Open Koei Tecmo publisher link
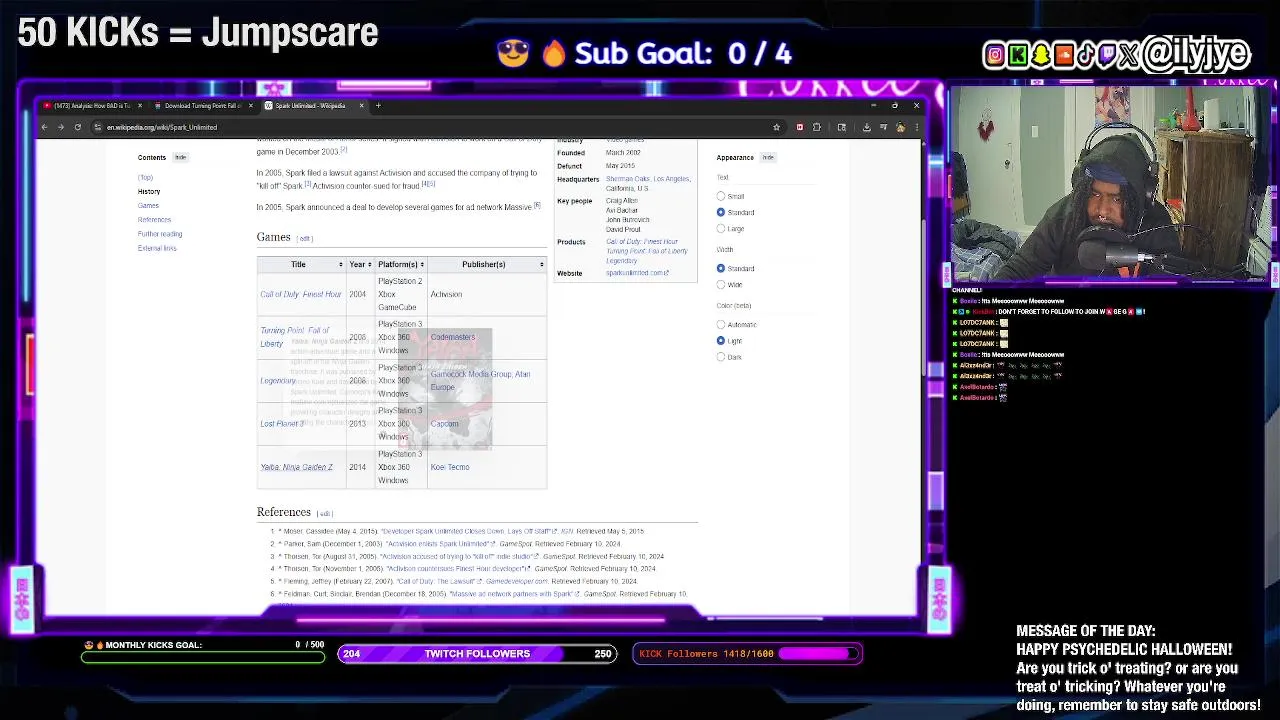This screenshot has height=720, width=1280. pyautogui.click(x=450, y=467)
